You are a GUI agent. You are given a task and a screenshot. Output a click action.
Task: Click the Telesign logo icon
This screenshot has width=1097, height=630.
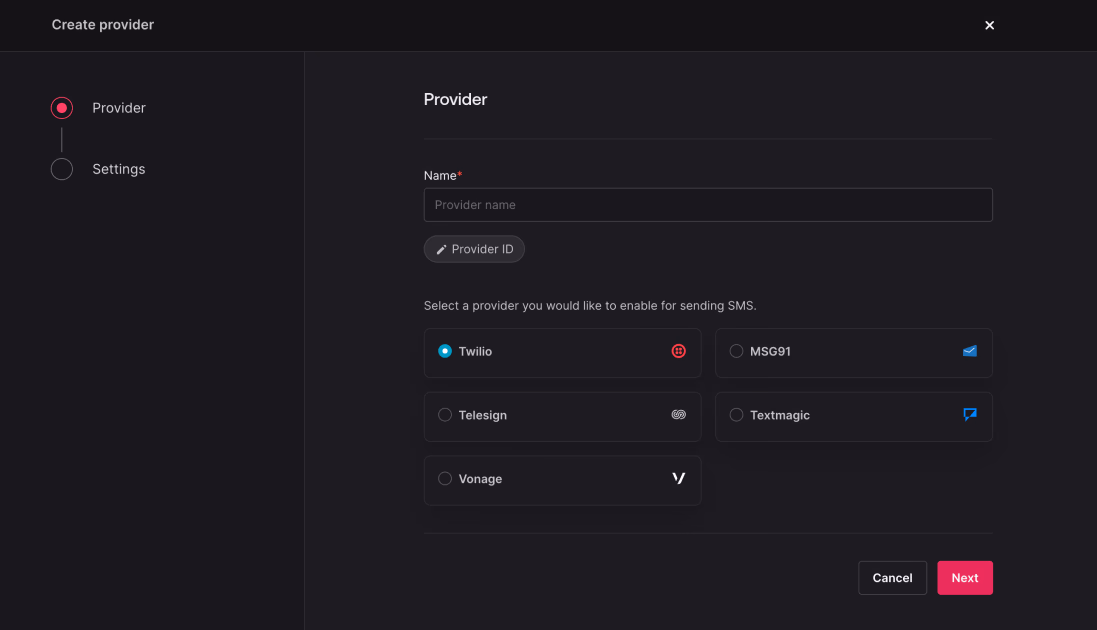click(679, 415)
